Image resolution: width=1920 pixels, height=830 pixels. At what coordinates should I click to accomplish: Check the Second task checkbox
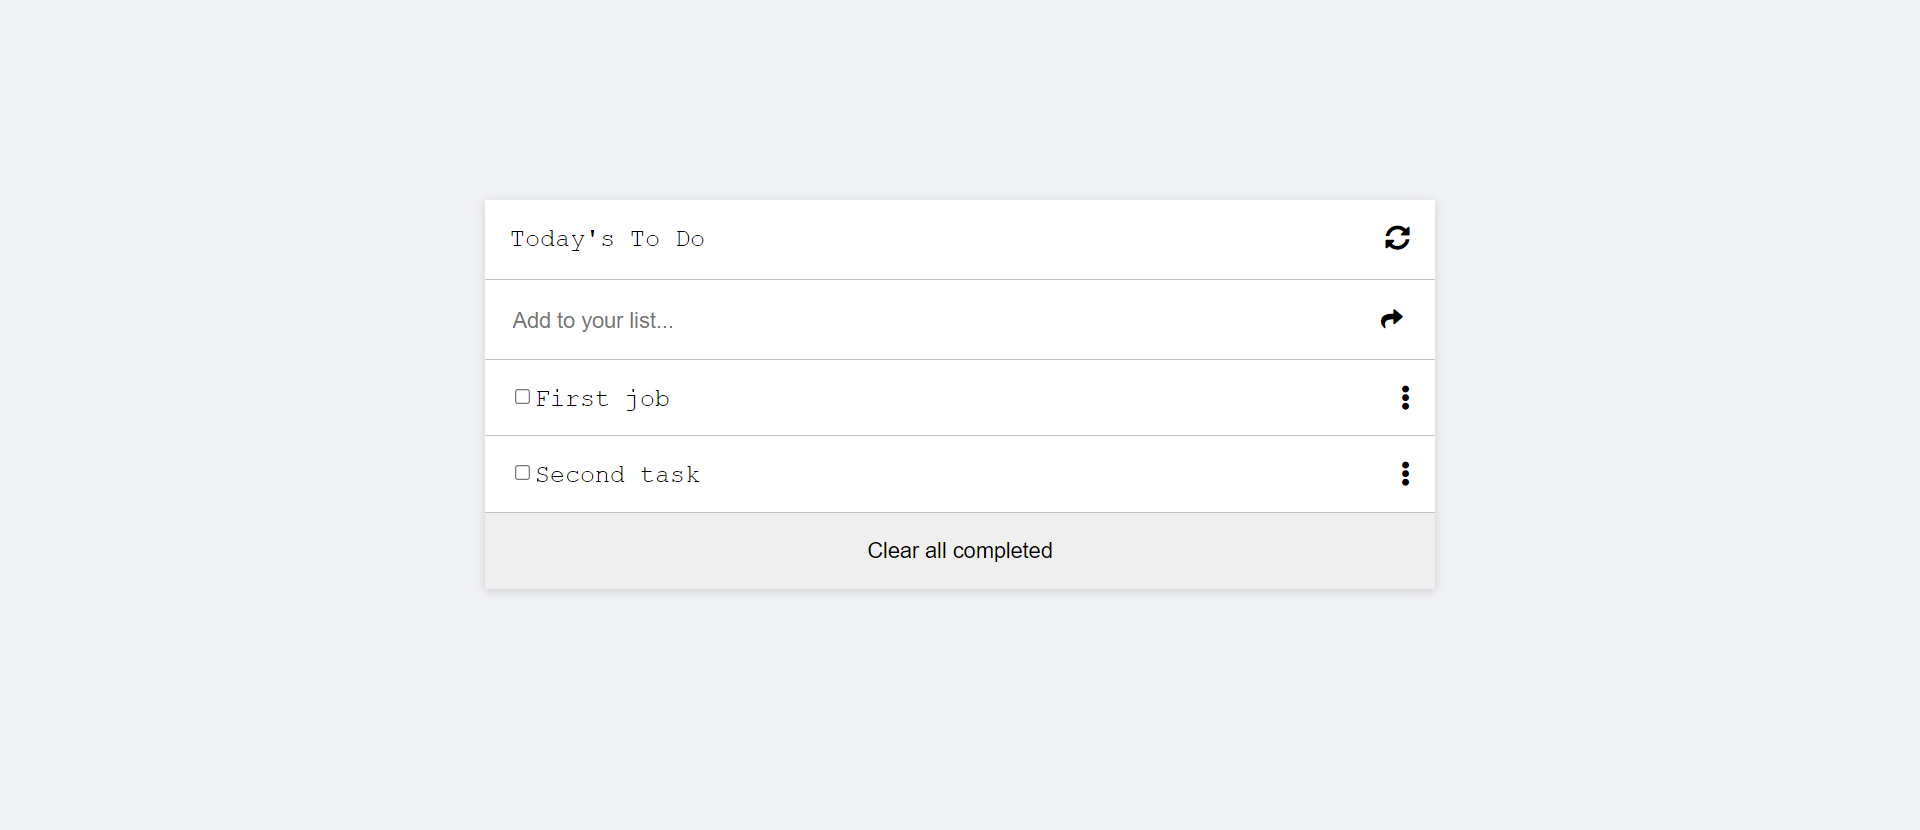click(522, 473)
